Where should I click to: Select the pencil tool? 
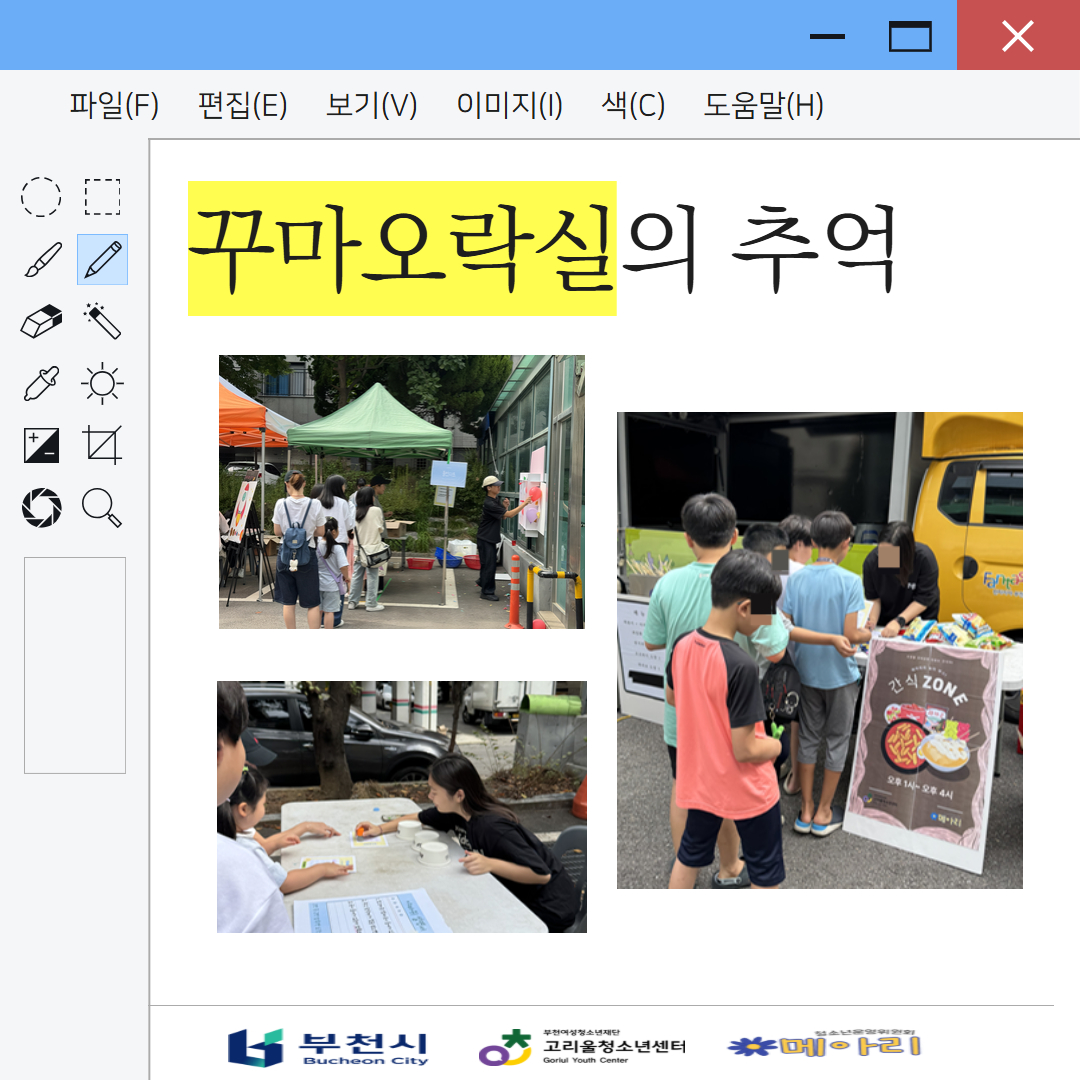(x=102, y=260)
